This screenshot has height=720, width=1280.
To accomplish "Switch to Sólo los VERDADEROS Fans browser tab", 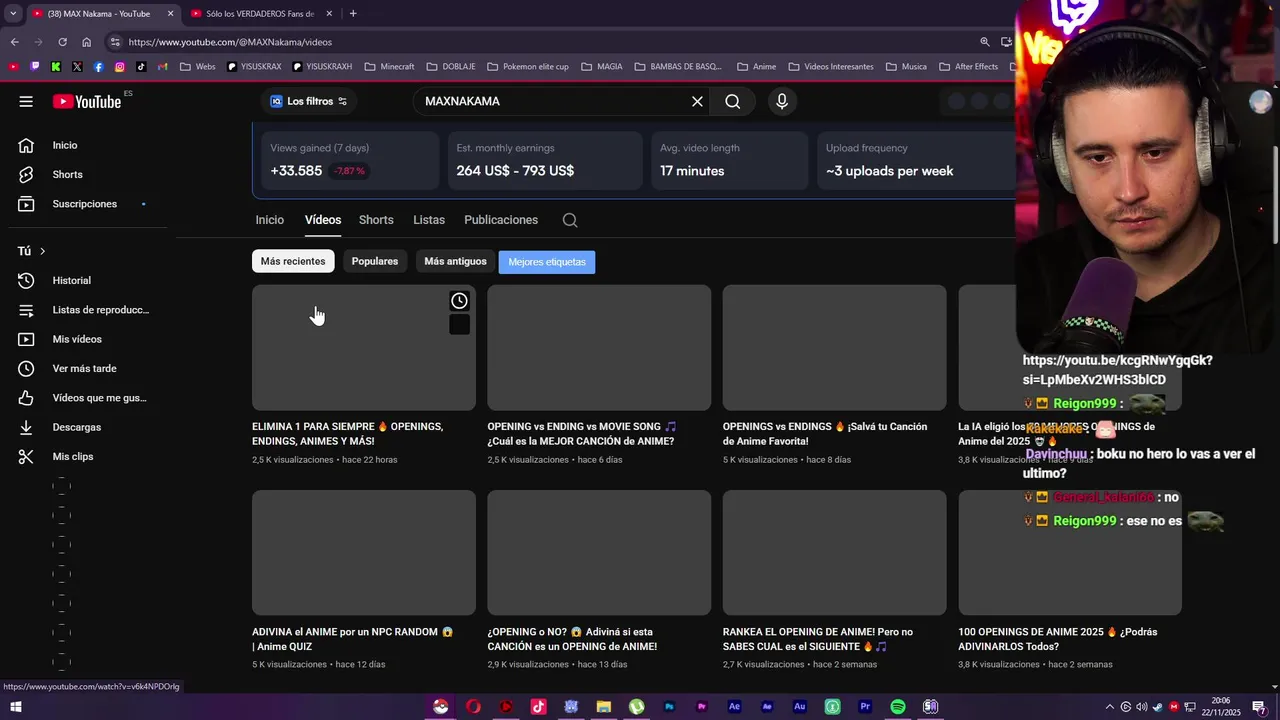I will click(260, 14).
